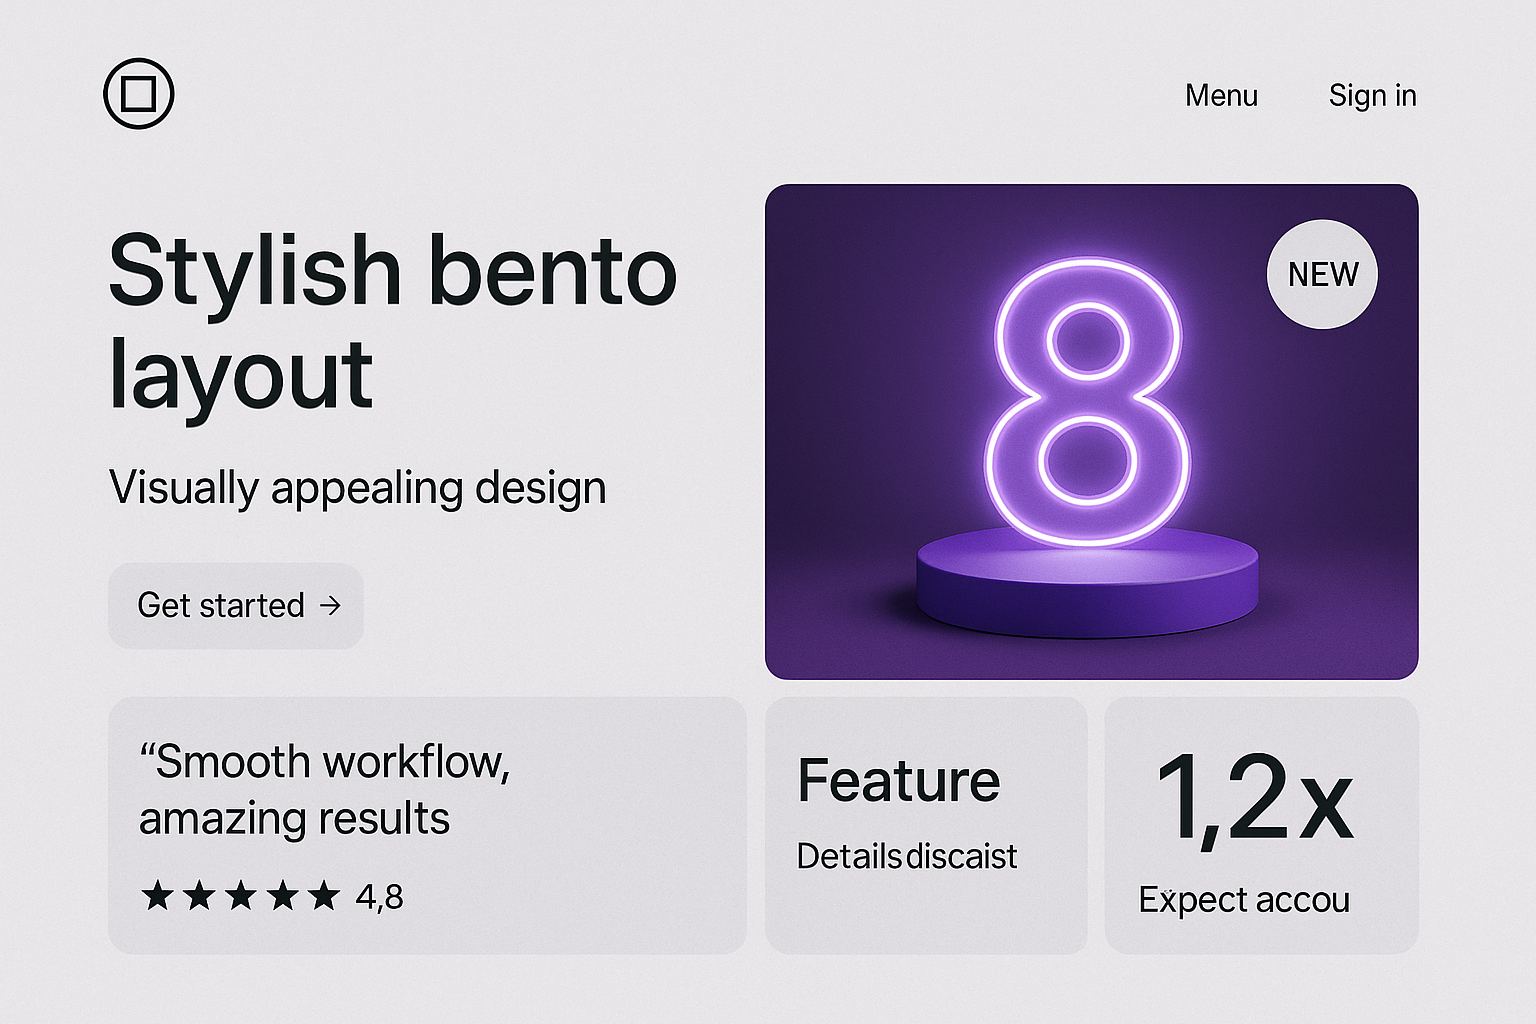Screen dimensions: 1536x1024
Task: Click the "Expect accou" caption
Action: [1244, 900]
